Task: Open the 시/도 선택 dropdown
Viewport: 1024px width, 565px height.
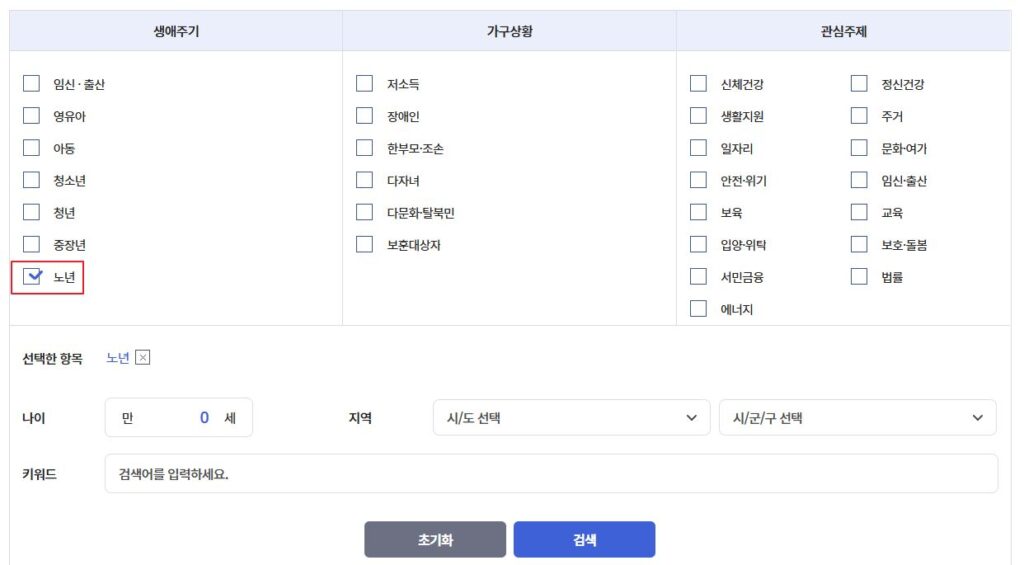Action: (x=571, y=418)
